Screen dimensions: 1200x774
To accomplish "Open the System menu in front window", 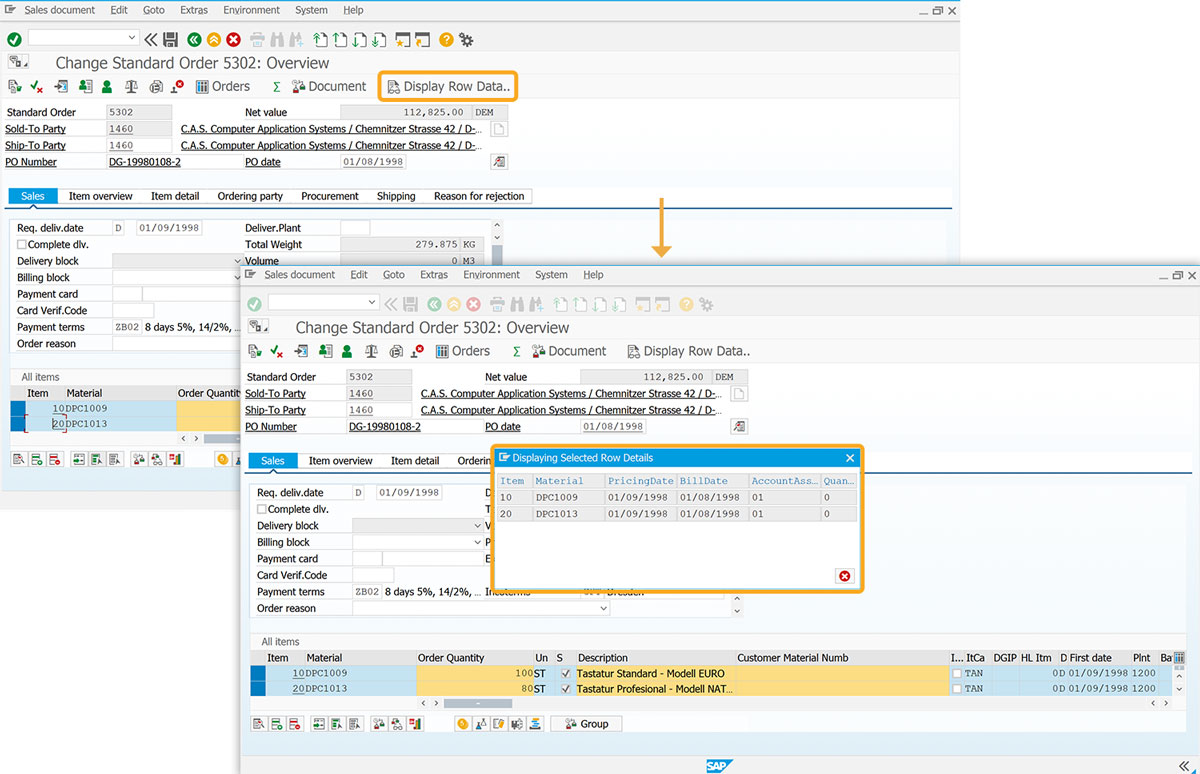I will pyautogui.click(x=551, y=274).
